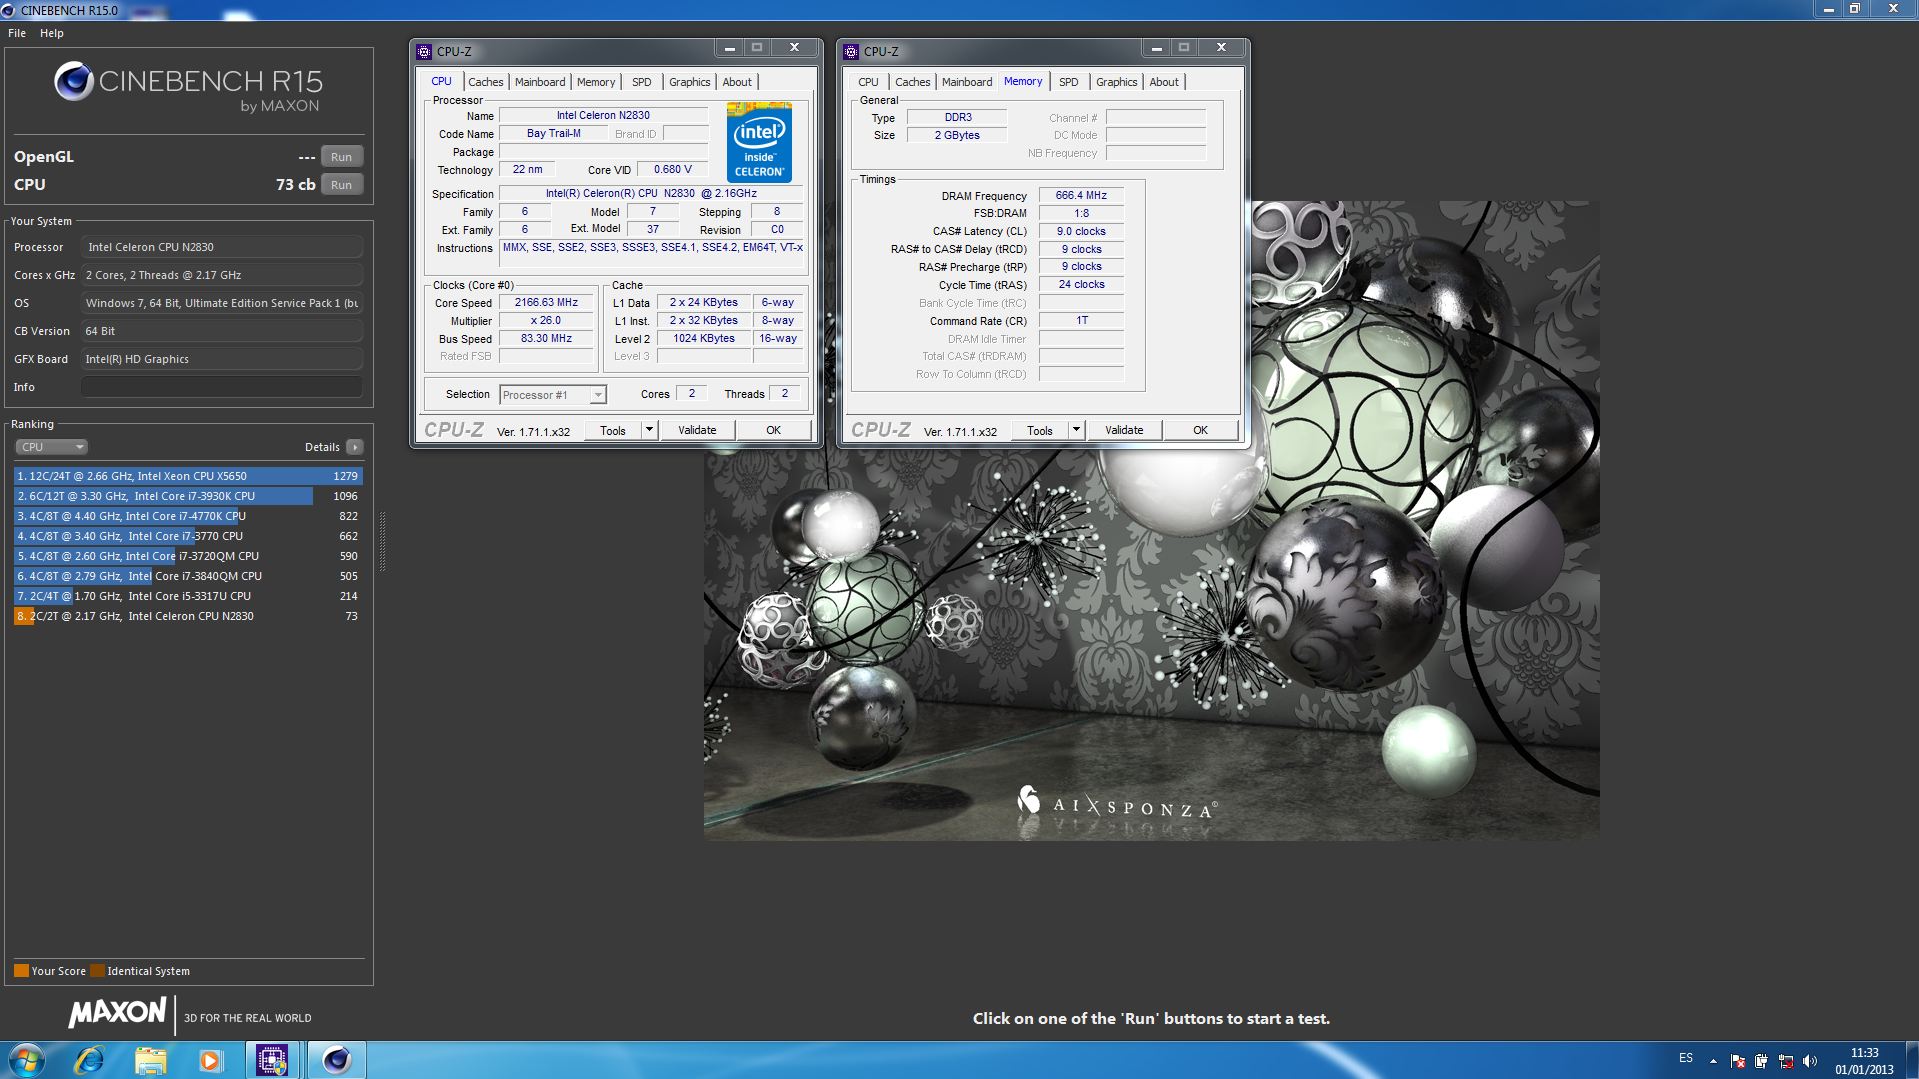This screenshot has width=1919, height=1079.
Task: Click the ES language indicator
Action: tap(1686, 1058)
